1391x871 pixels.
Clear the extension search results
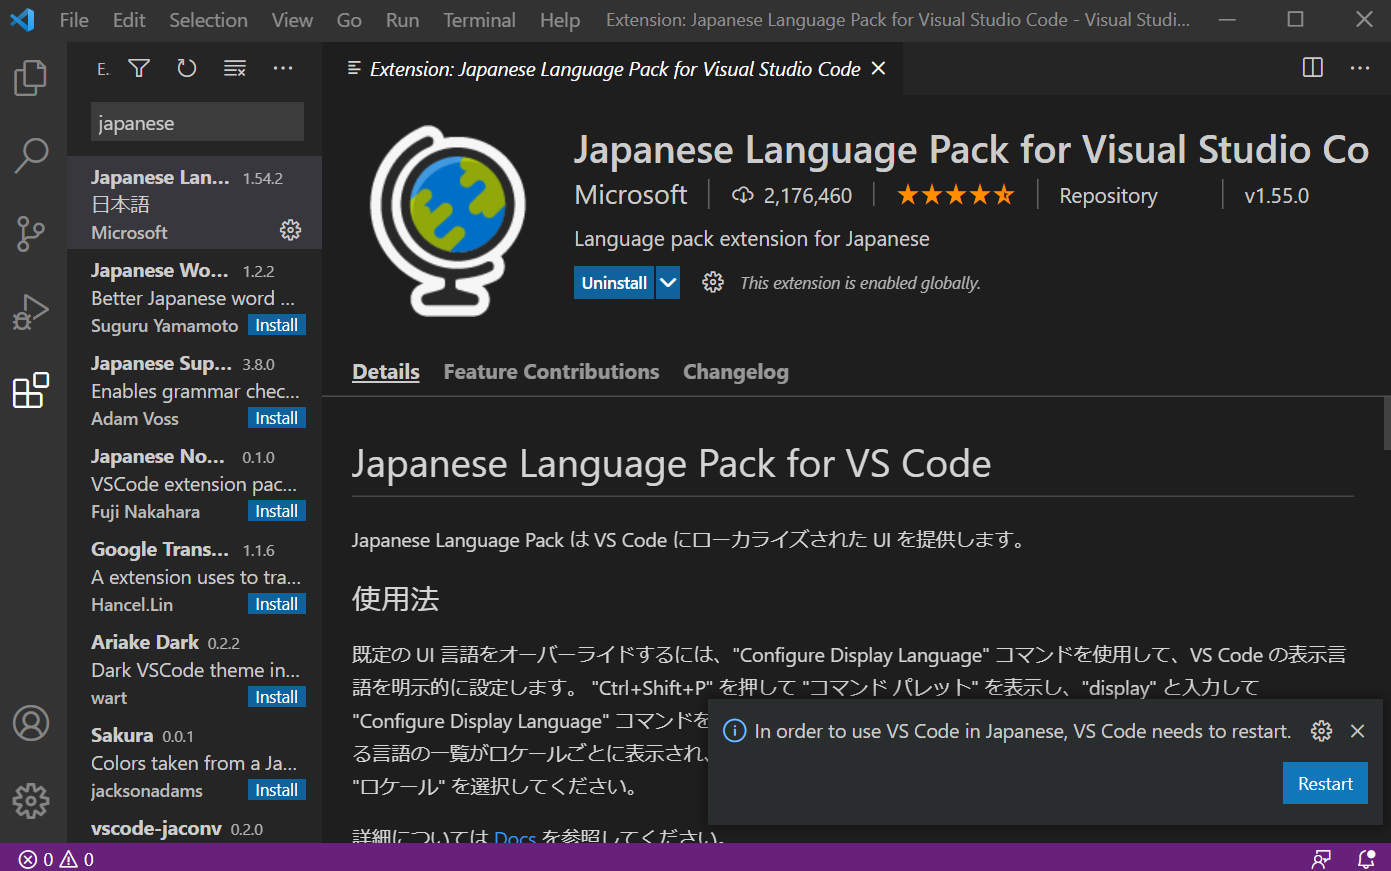(234, 68)
